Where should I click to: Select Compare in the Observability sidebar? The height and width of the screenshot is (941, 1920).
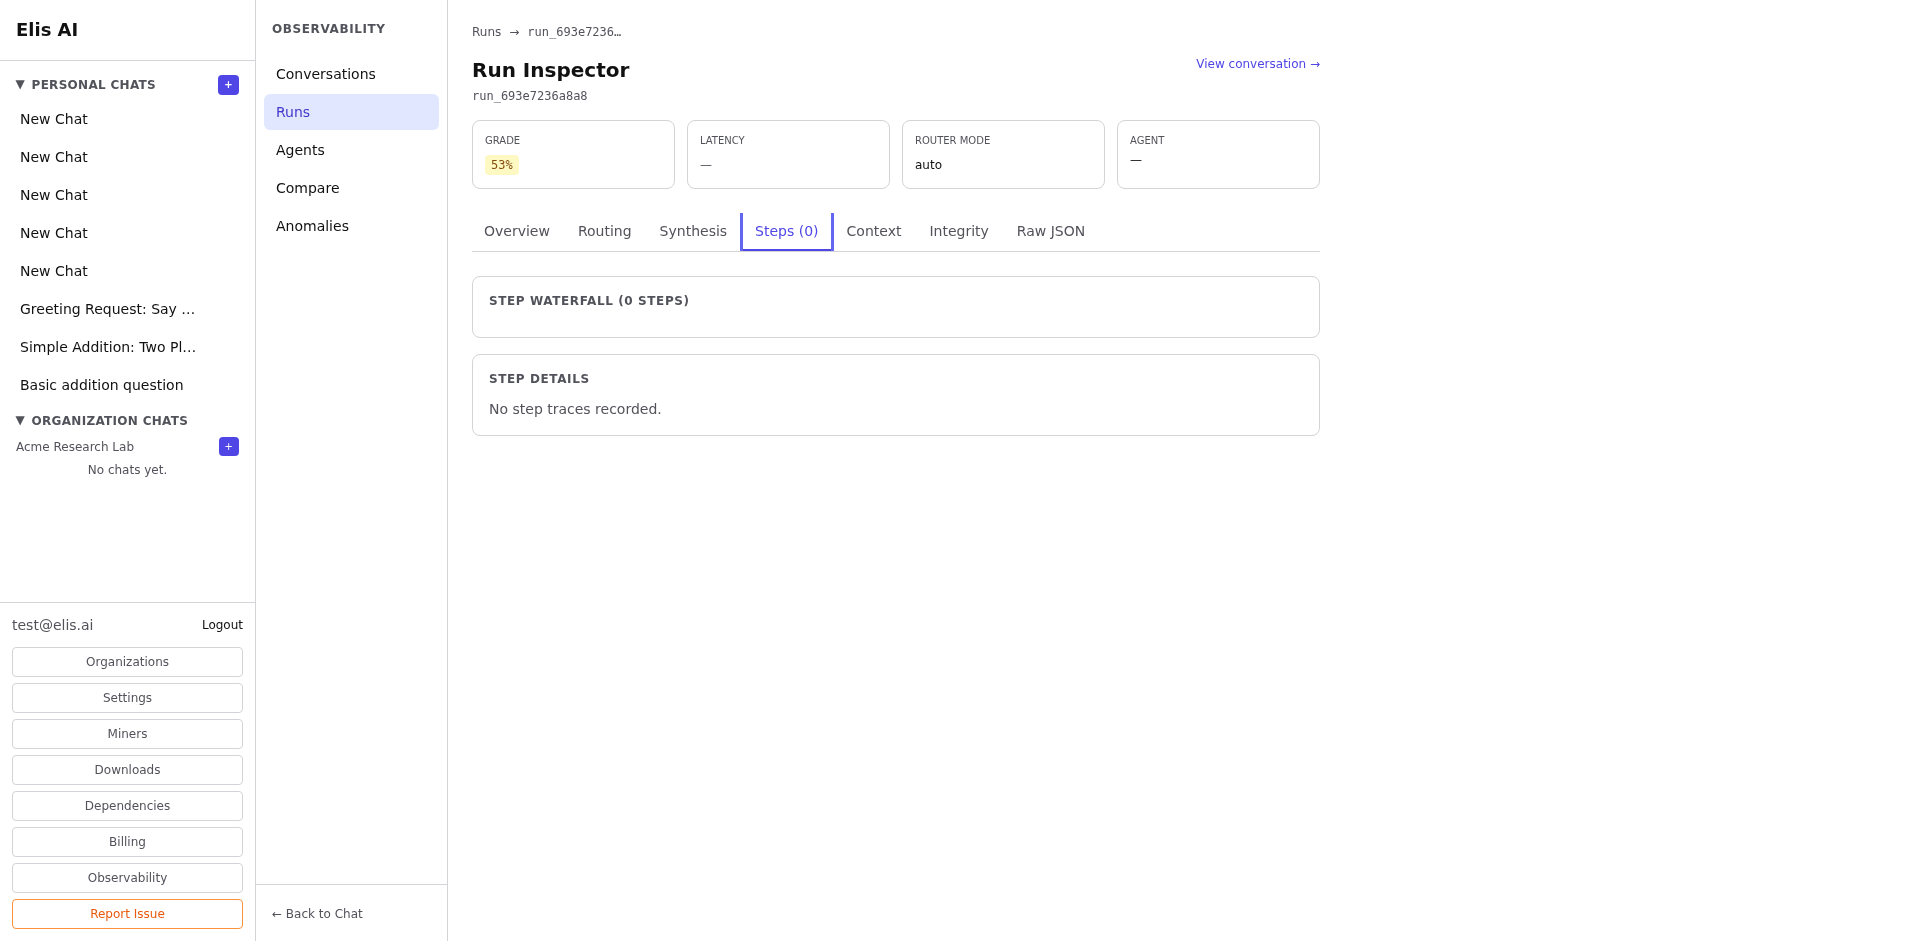(307, 188)
